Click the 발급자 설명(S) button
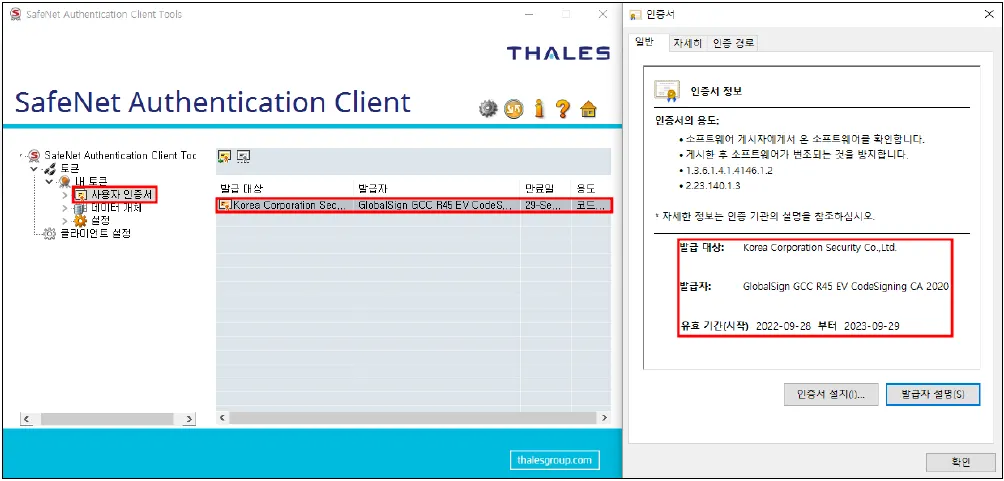The width and height of the screenshot is (1004, 481). coord(933,395)
